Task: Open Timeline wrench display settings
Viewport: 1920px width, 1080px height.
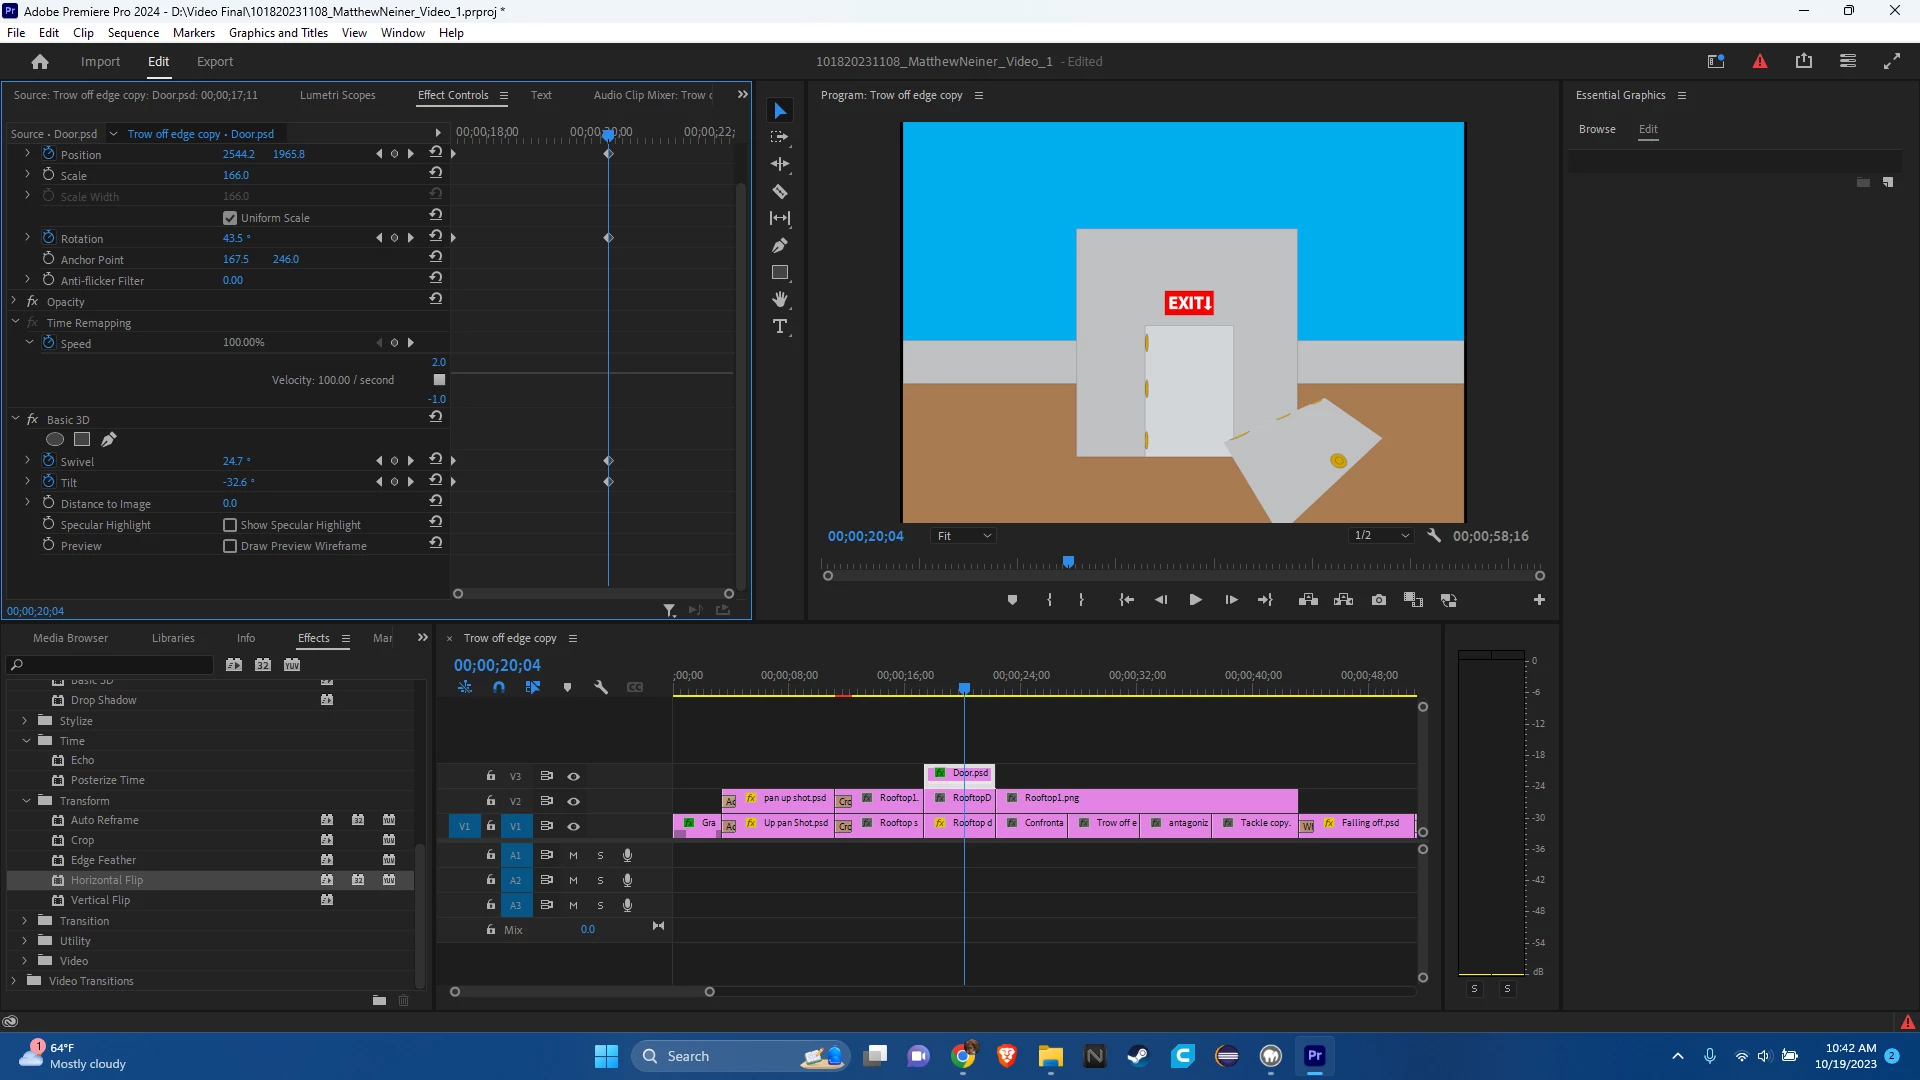Action: pos(601,687)
